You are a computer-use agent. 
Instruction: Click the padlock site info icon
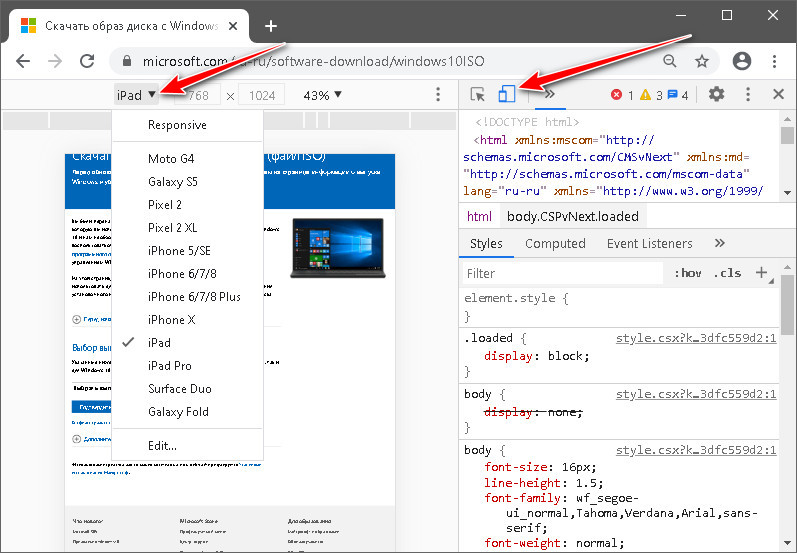click(x=127, y=61)
